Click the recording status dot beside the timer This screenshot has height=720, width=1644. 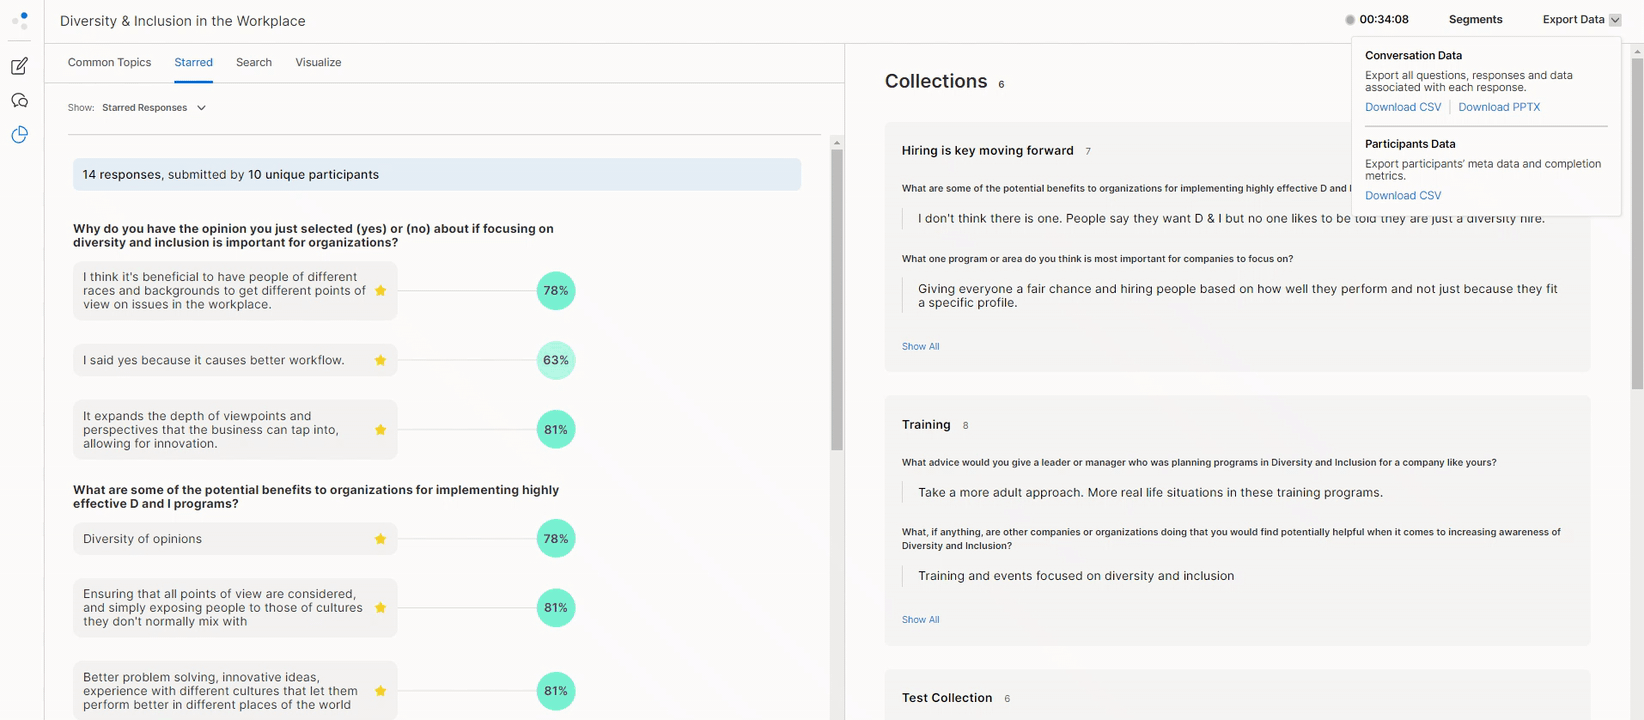1349,20
